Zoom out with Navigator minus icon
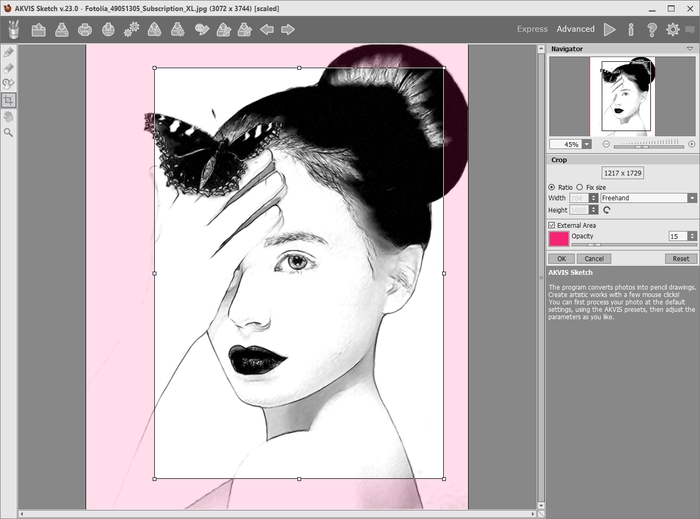 click(606, 144)
